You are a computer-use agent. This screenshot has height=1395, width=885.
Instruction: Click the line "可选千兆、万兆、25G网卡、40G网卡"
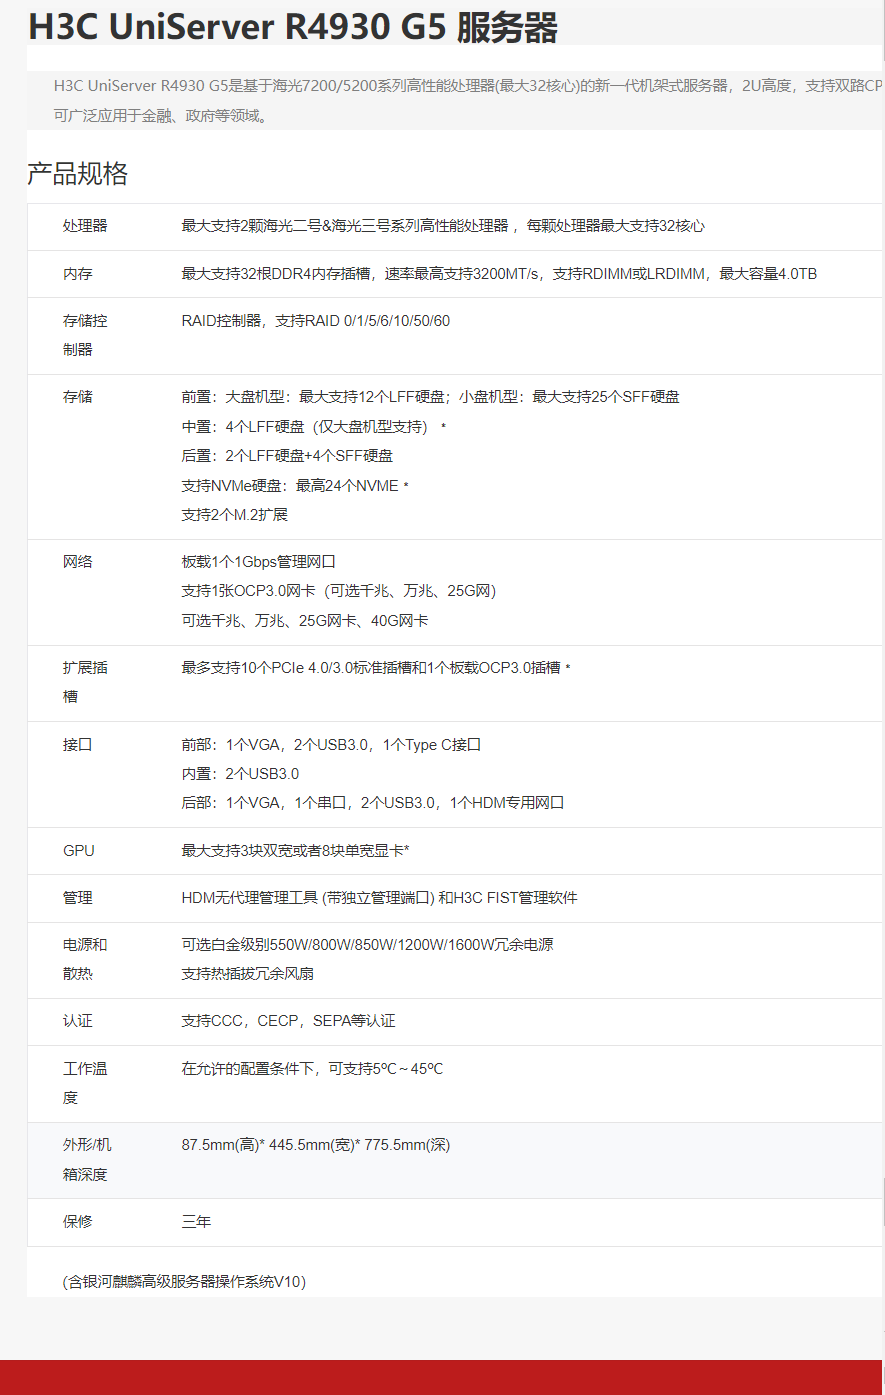tap(305, 621)
